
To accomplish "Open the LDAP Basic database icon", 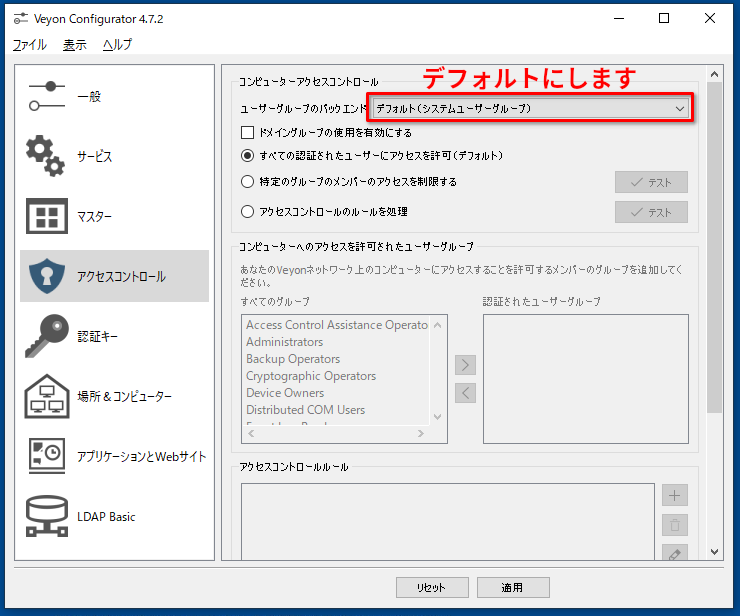I will [x=47, y=516].
